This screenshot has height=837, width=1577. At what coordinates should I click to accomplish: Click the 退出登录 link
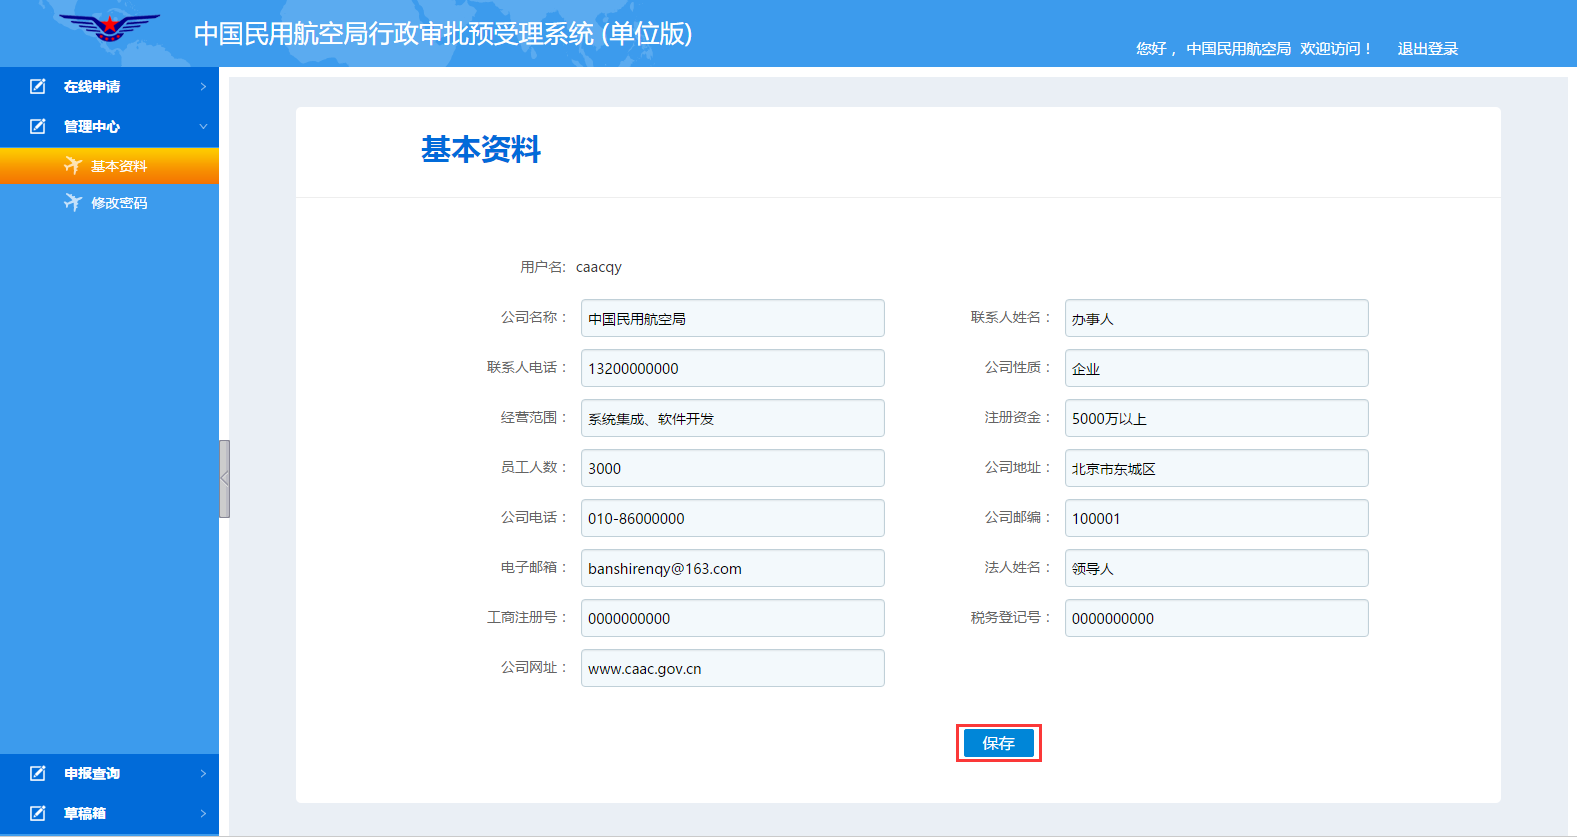pos(1427,48)
